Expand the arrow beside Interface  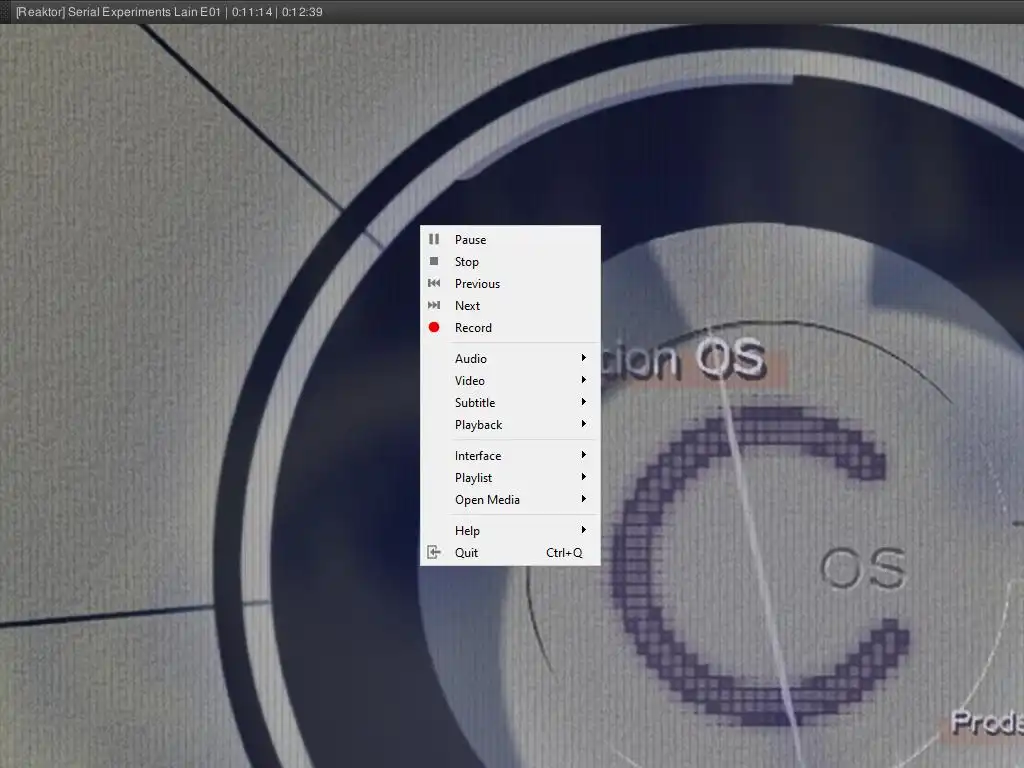click(583, 455)
